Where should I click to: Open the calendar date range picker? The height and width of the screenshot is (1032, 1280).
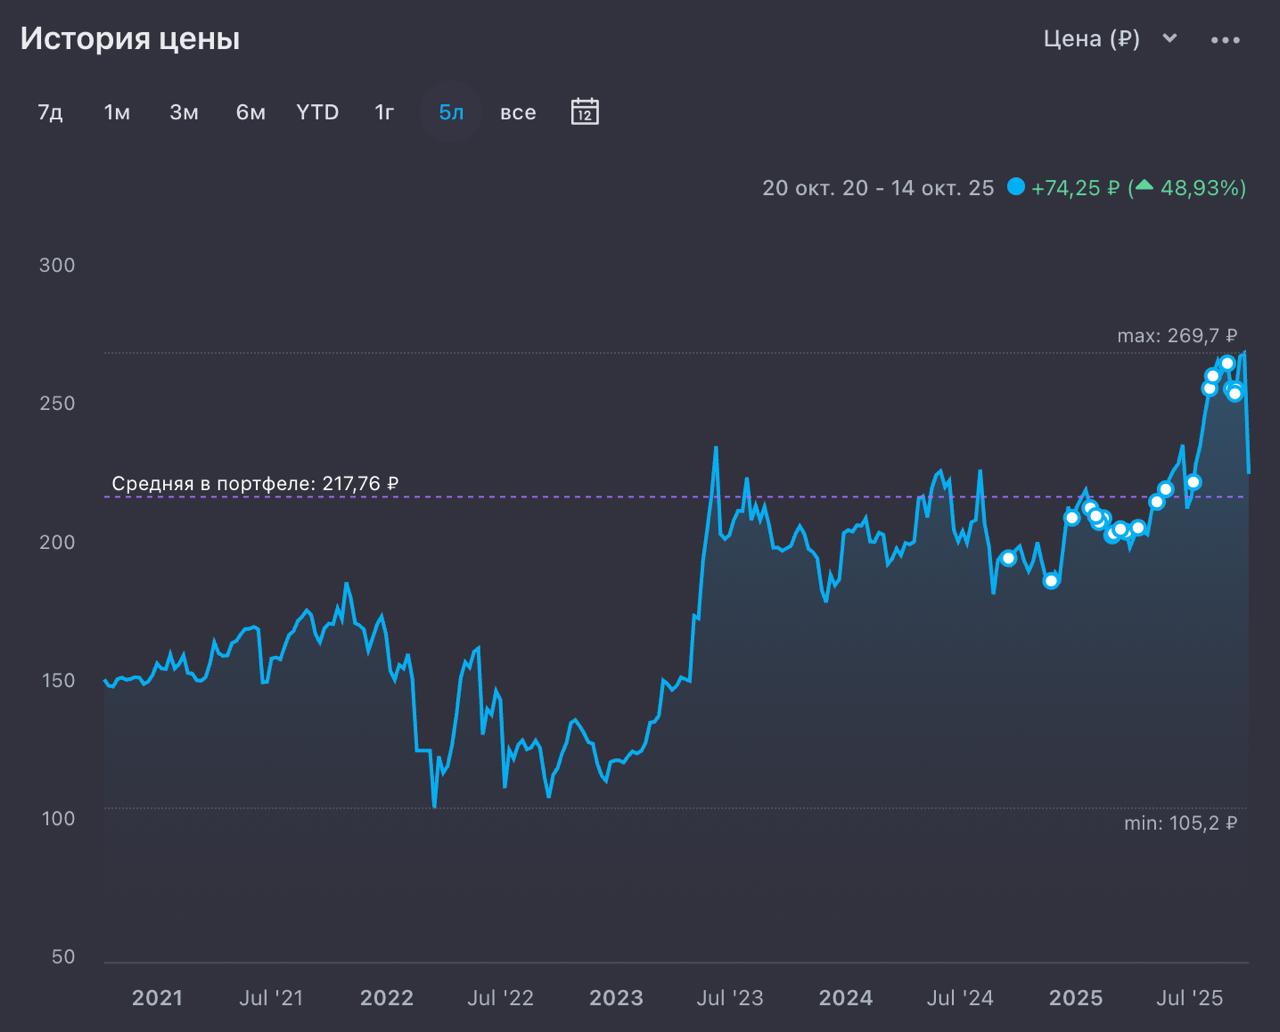585,111
